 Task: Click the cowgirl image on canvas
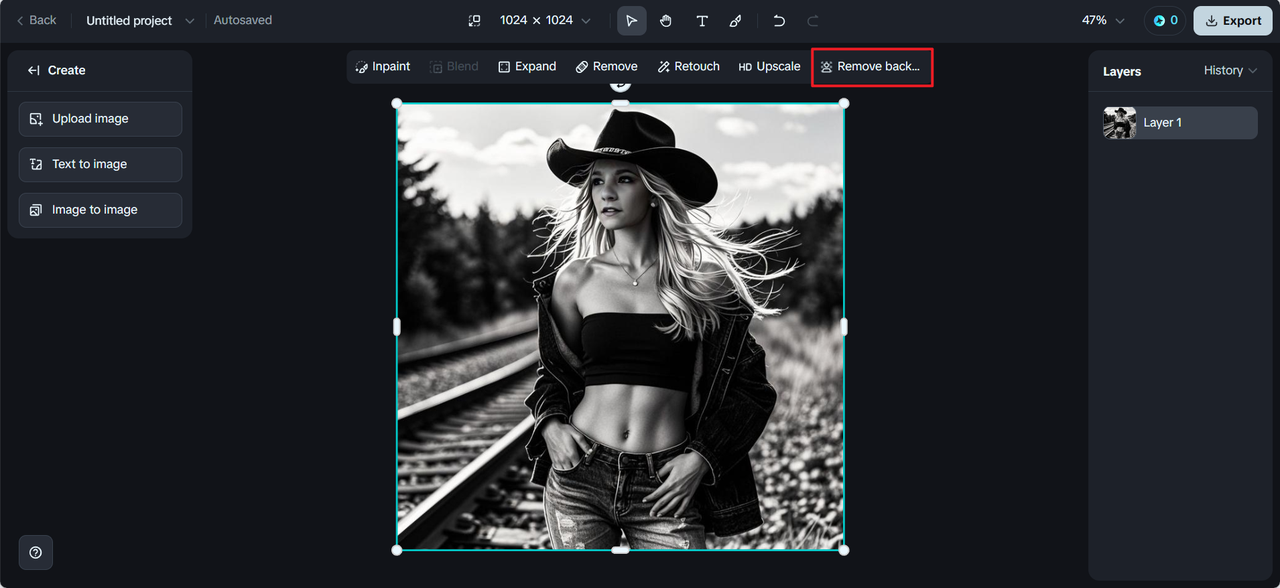click(620, 326)
